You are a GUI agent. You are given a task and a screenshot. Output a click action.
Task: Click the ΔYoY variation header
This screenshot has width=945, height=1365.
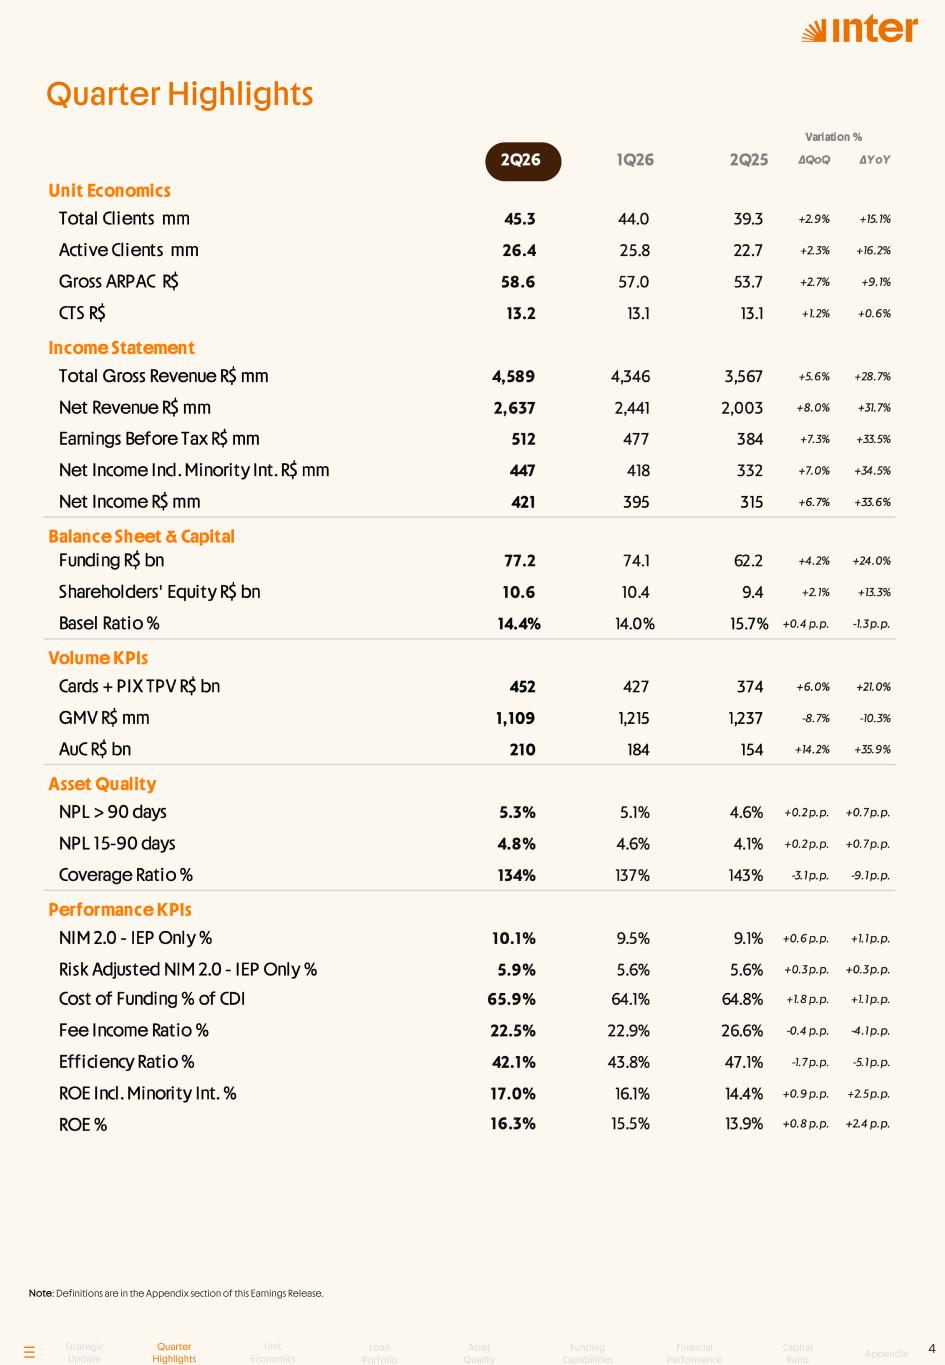click(875, 160)
